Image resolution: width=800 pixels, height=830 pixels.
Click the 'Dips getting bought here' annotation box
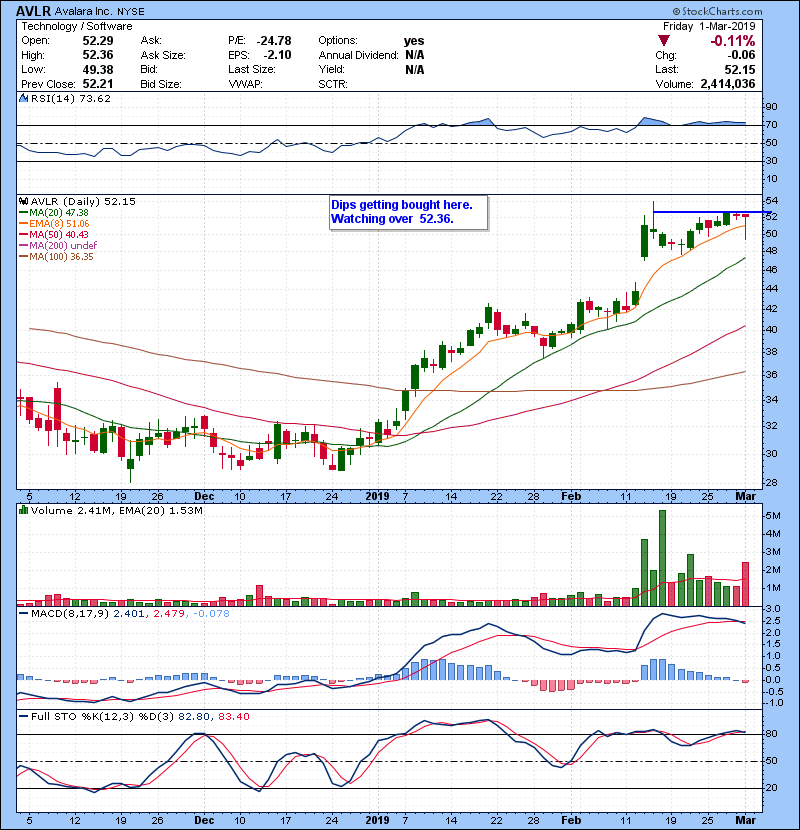[408, 212]
